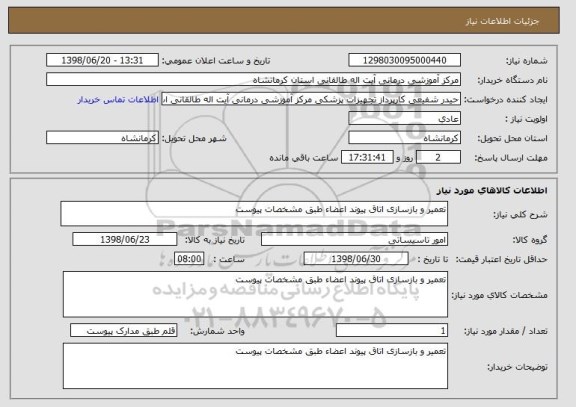Click the buyer notes text box
The height and width of the screenshot is (407, 576).
click(255, 366)
